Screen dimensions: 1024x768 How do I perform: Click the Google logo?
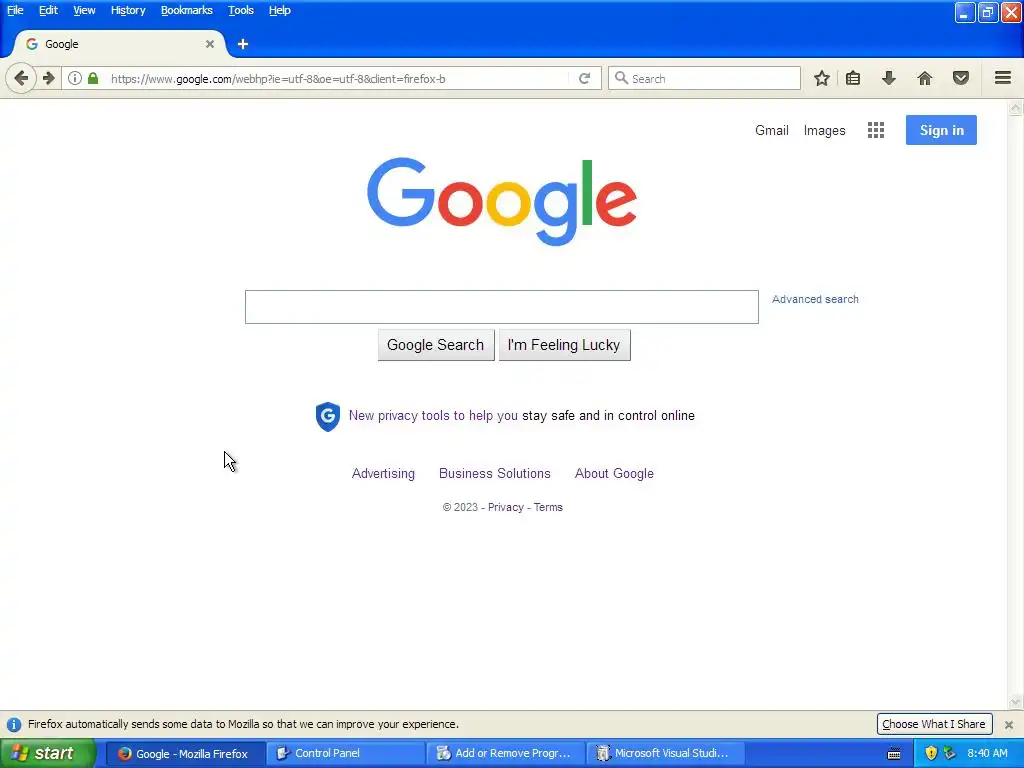502,201
